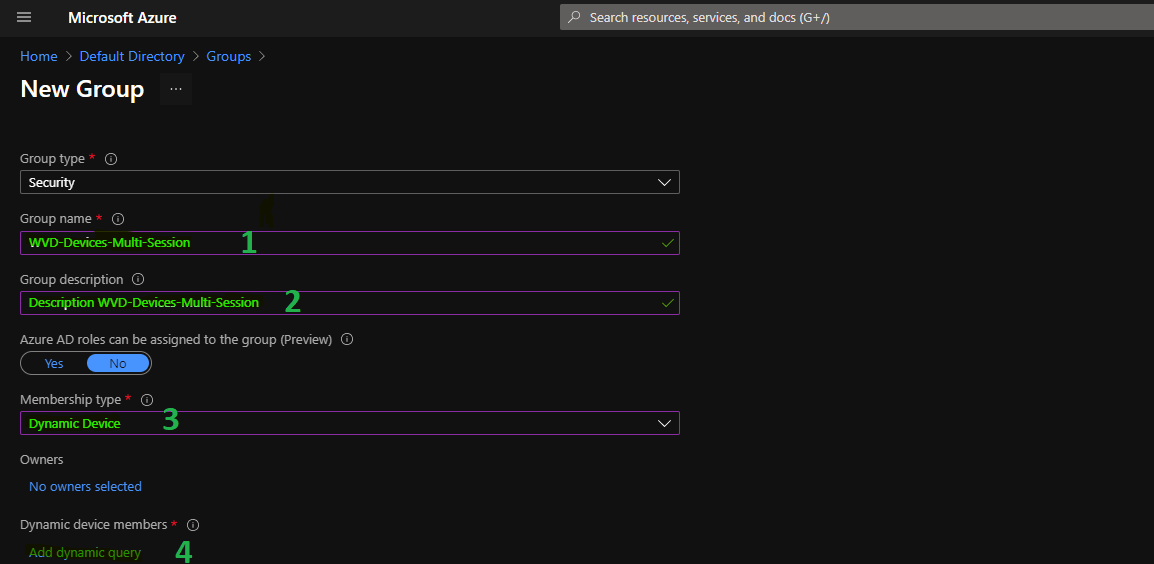The width and height of the screenshot is (1154, 564).
Task: Set Azure AD roles toggle to No
Action: (118, 363)
